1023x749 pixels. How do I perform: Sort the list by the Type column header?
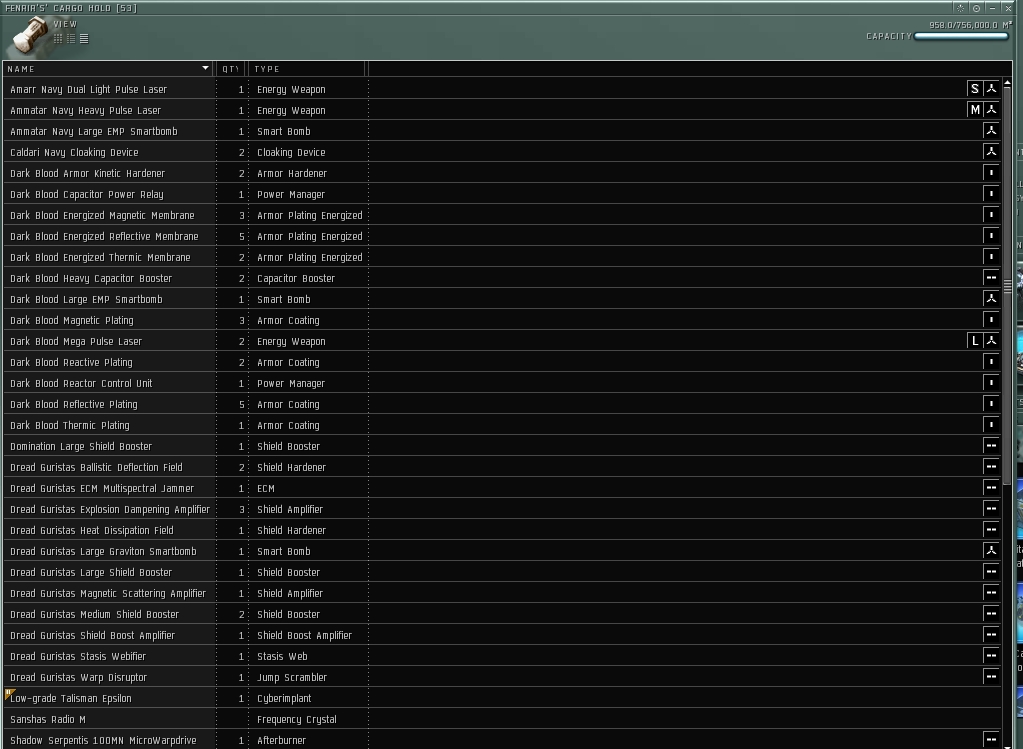point(307,69)
